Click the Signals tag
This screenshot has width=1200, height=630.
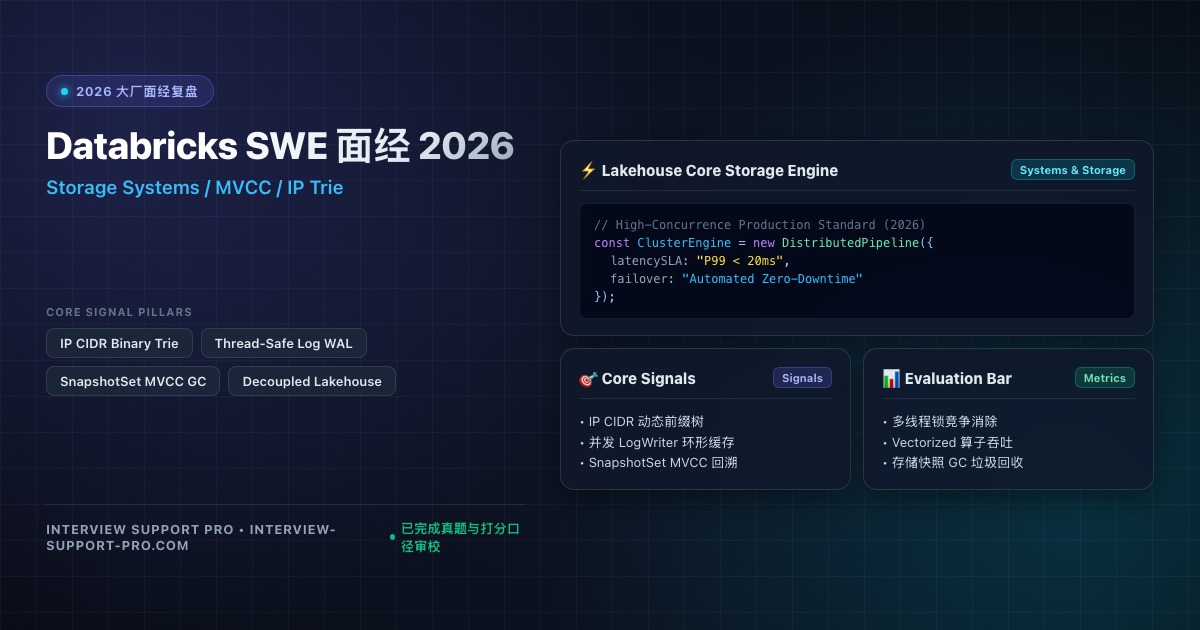coord(802,378)
